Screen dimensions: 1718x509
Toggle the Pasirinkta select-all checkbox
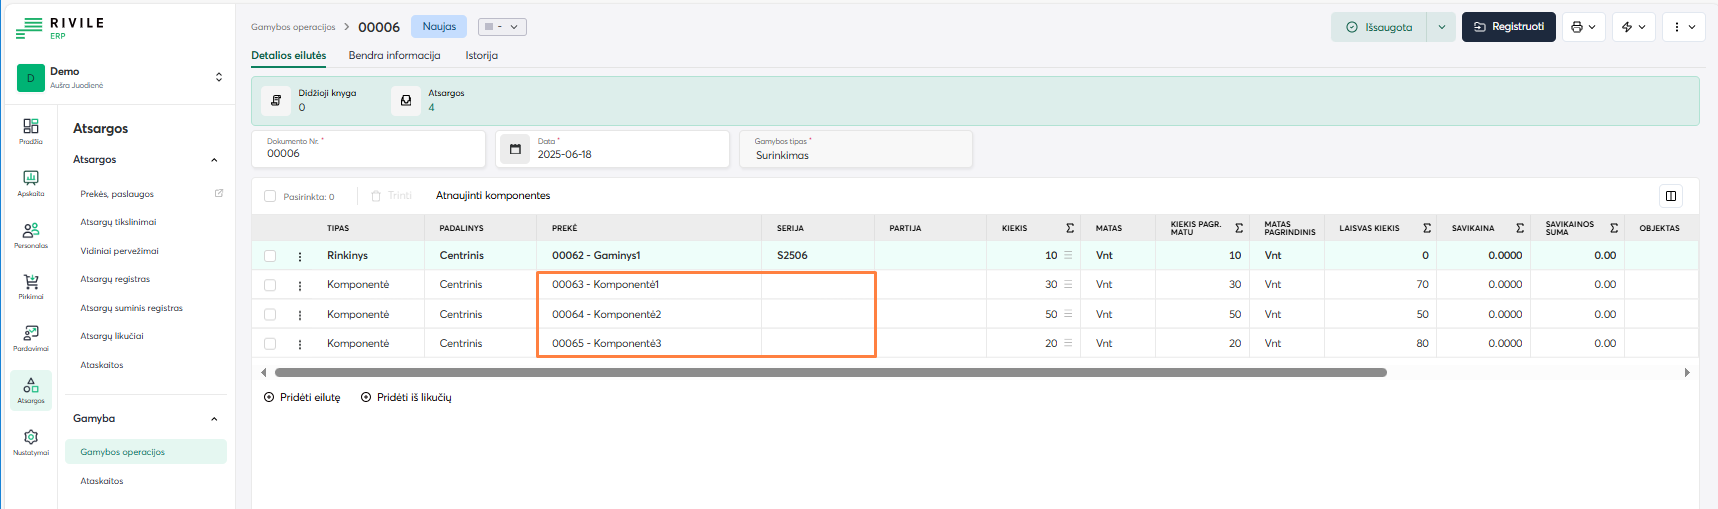point(270,196)
